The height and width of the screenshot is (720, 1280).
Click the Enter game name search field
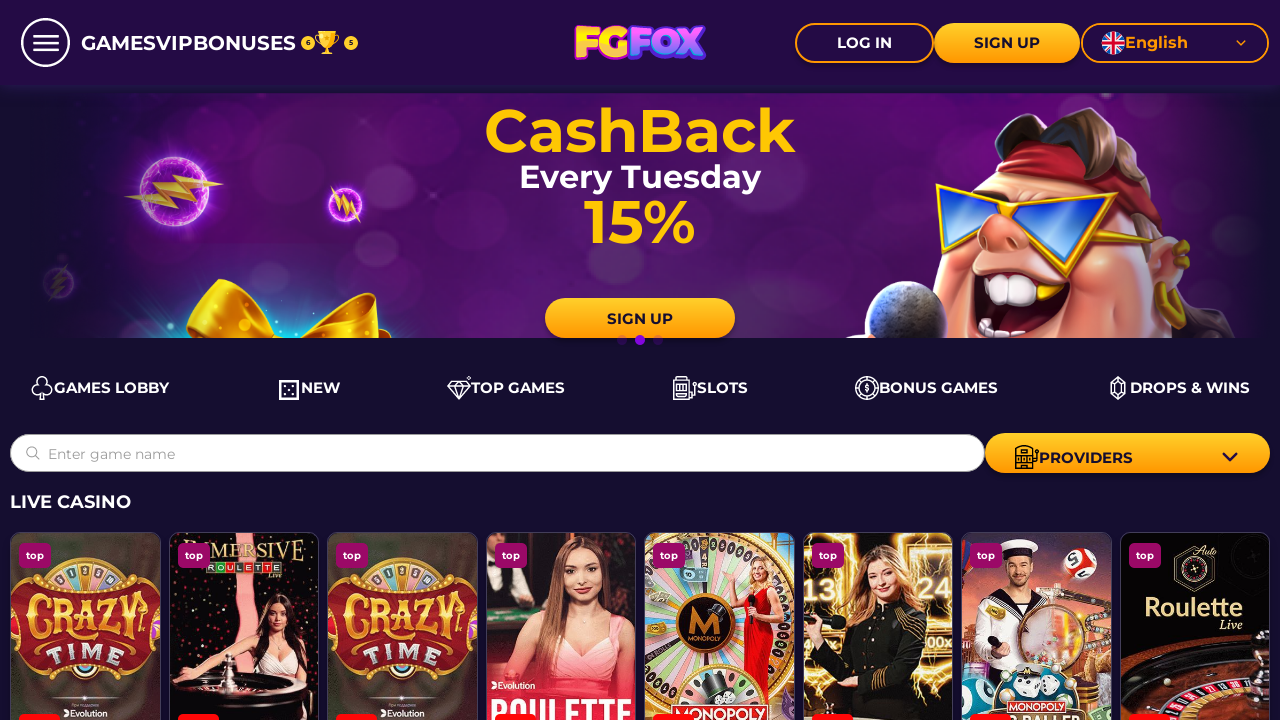coord(497,453)
